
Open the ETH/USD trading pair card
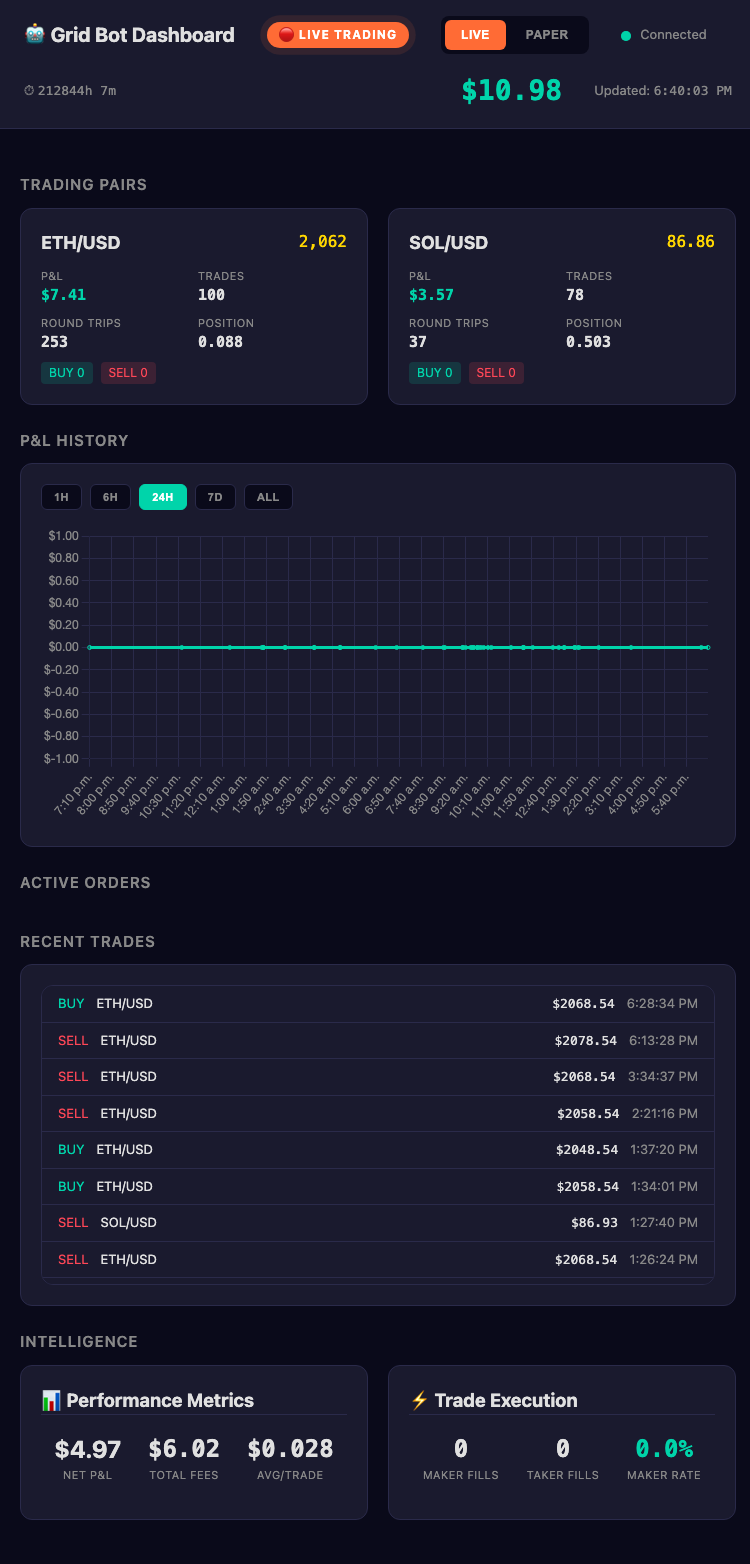coord(193,305)
